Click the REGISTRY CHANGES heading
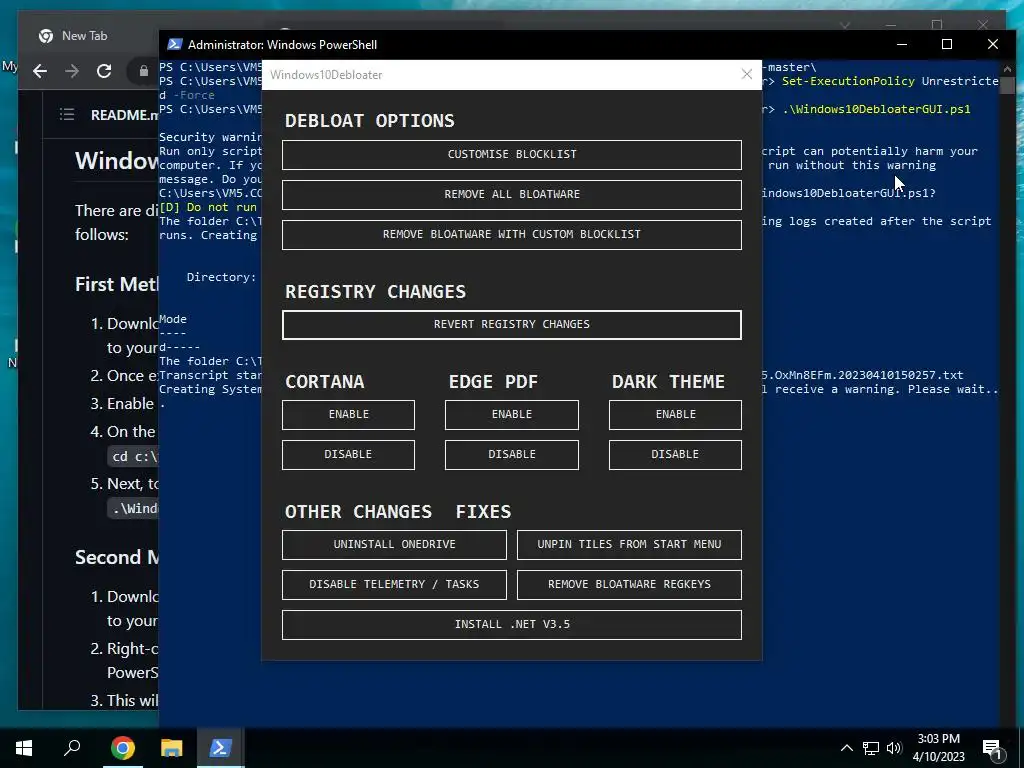This screenshot has height=768, width=1024. tap(376, 291)
